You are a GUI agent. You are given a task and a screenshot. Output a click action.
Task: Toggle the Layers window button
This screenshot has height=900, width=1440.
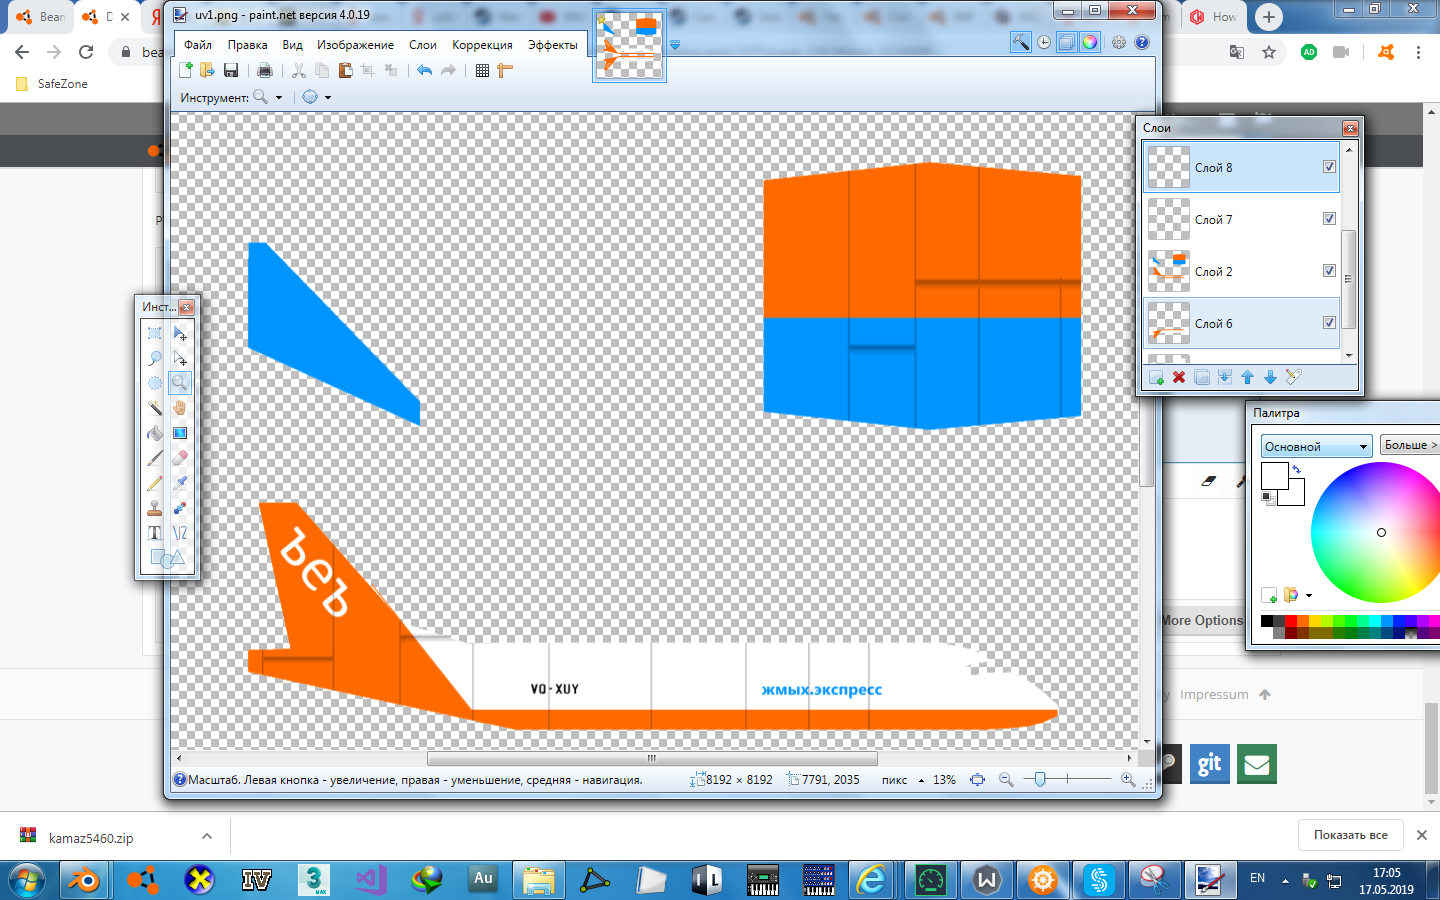[1067, 42]
